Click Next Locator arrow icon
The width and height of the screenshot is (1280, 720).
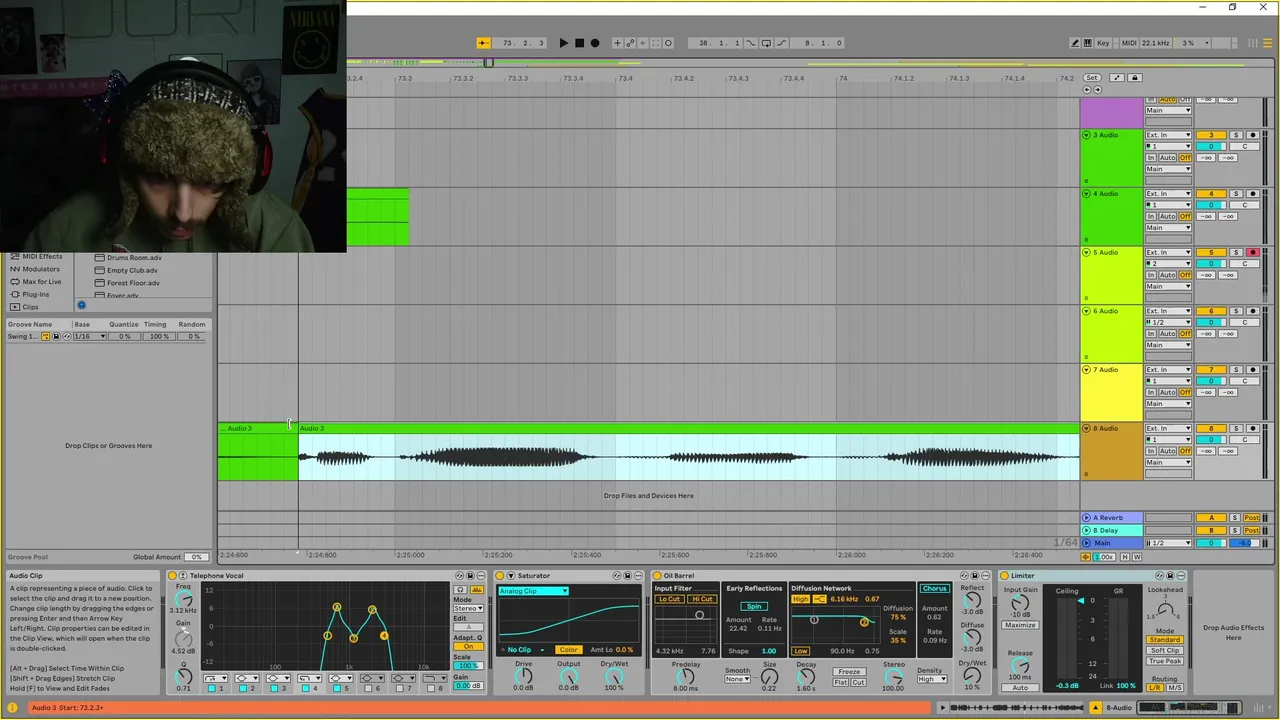(1097, 90)
